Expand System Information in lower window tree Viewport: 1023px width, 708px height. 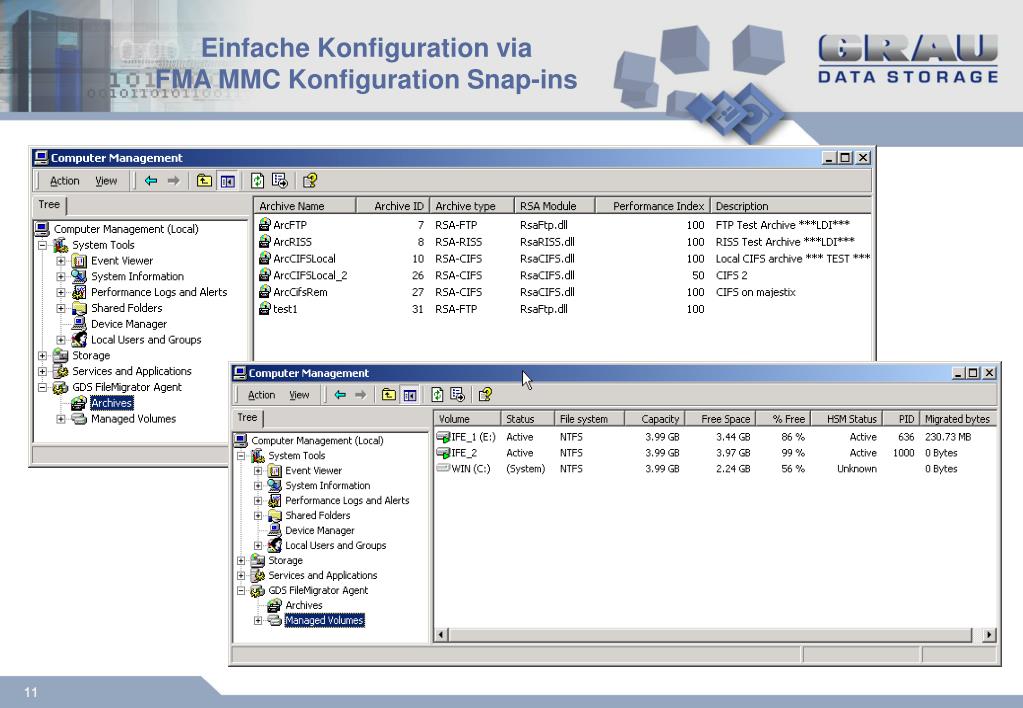tap(258, 485)
